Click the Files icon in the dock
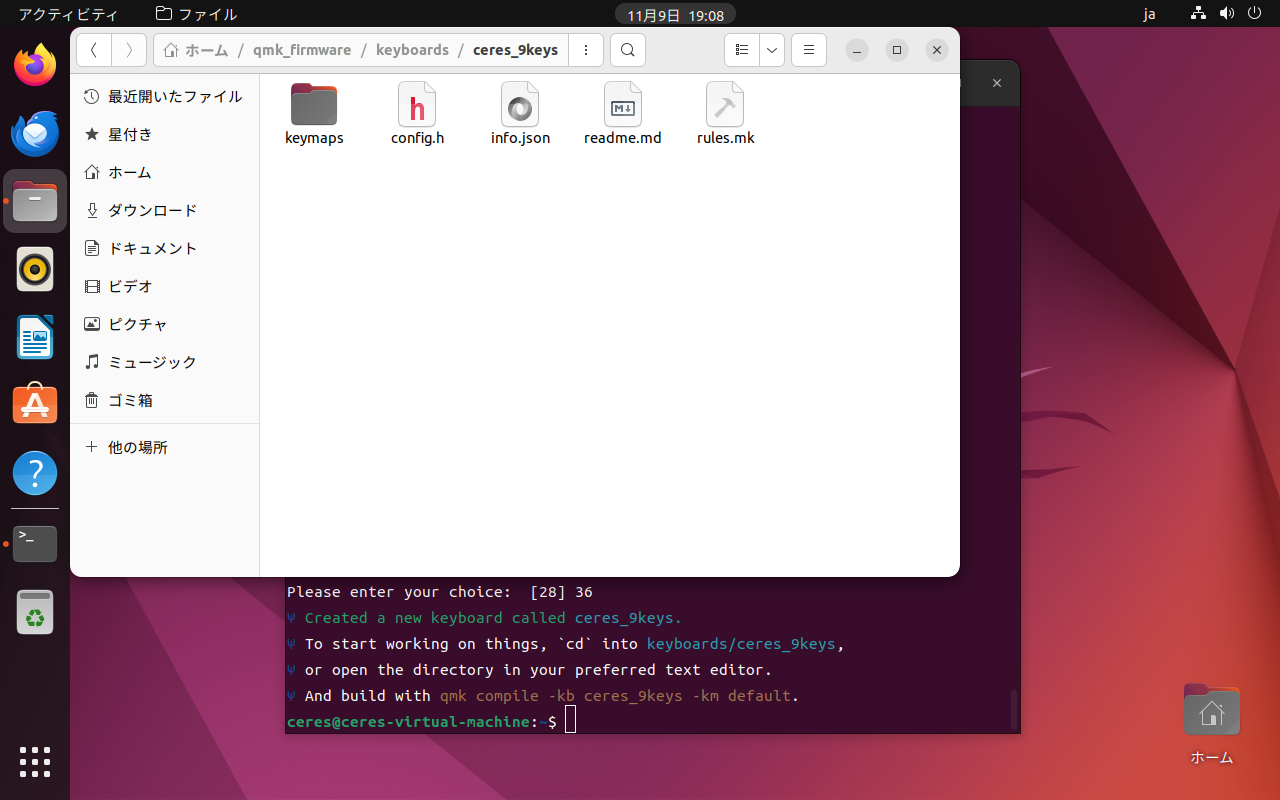1280x800 pixels. [35, 201]
